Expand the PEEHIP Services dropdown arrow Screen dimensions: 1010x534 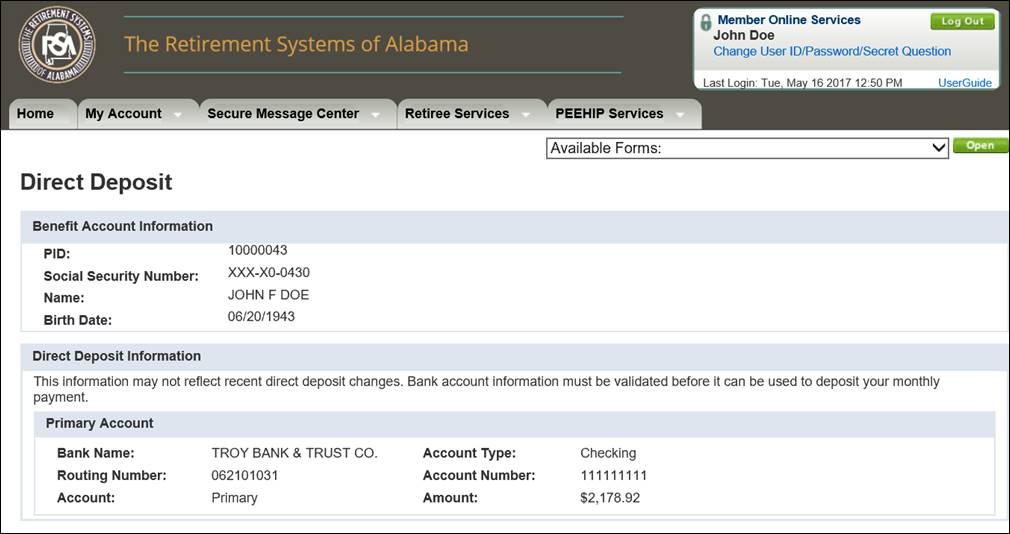click(x=680, y=115)
